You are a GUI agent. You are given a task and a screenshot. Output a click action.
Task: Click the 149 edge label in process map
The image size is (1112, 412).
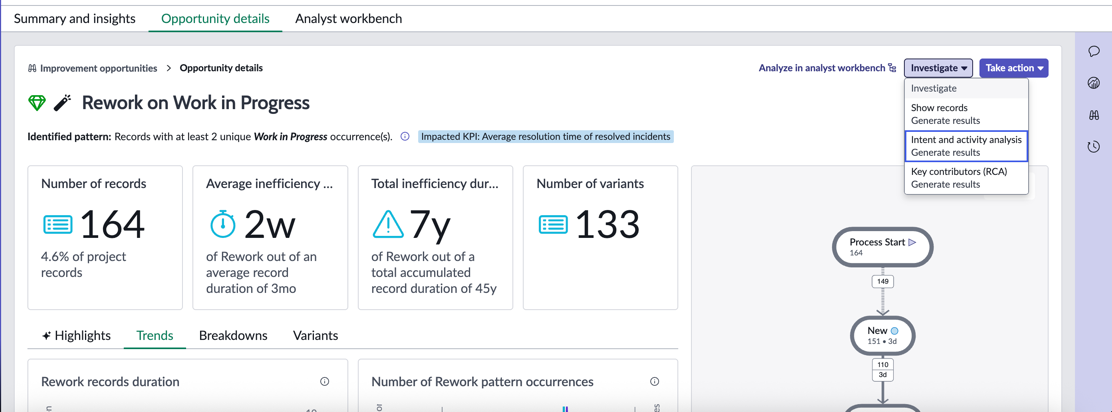(x=882, y=282)
